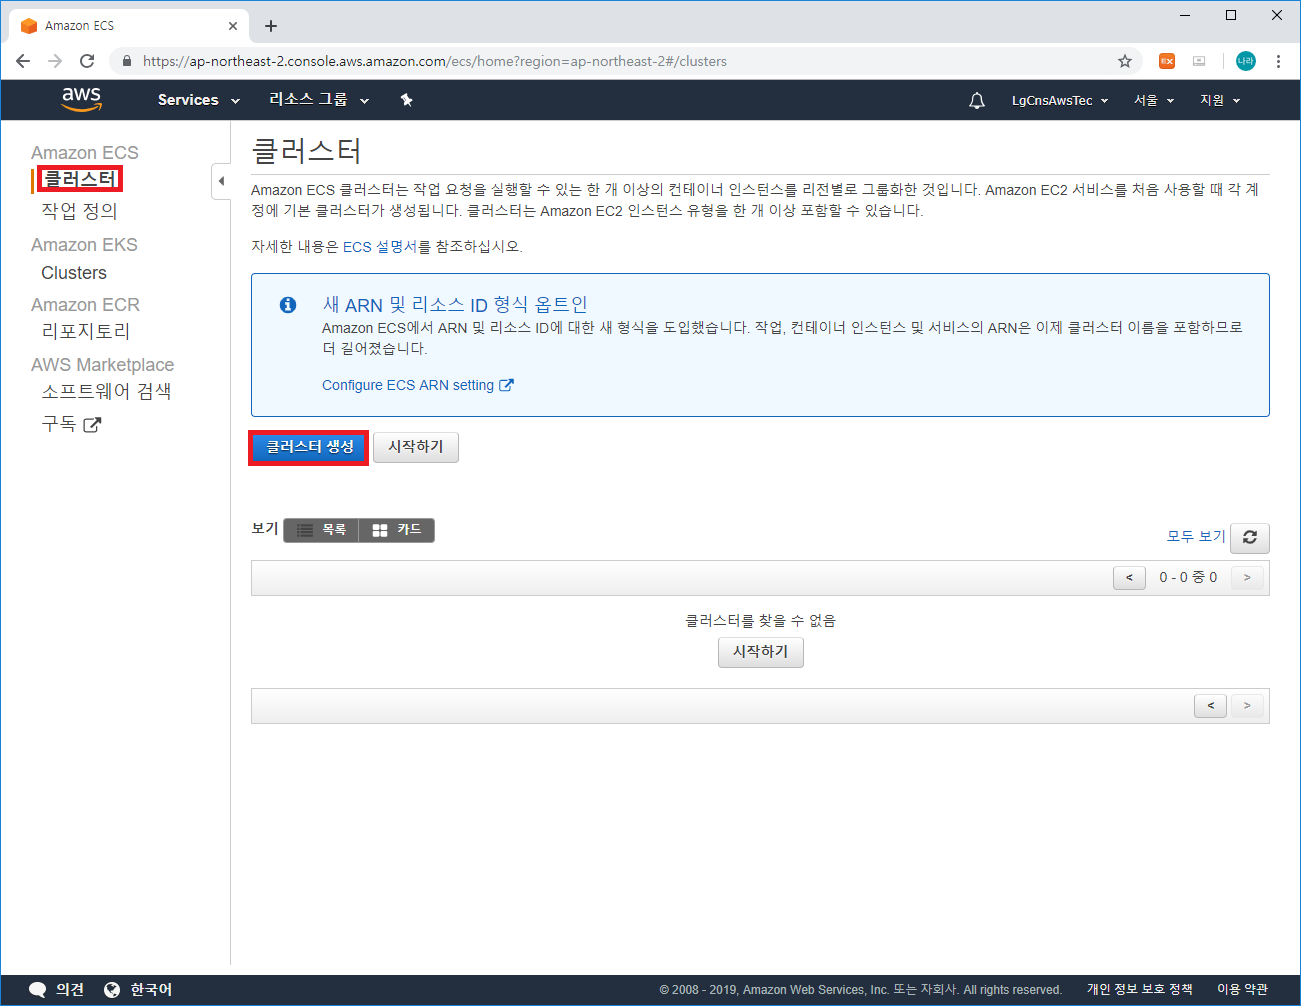Click the 새 ARN 및 리소스 ID 형식 옵트인 heading
This screenshot has width=1301, height=1006.
click(455, 305)
